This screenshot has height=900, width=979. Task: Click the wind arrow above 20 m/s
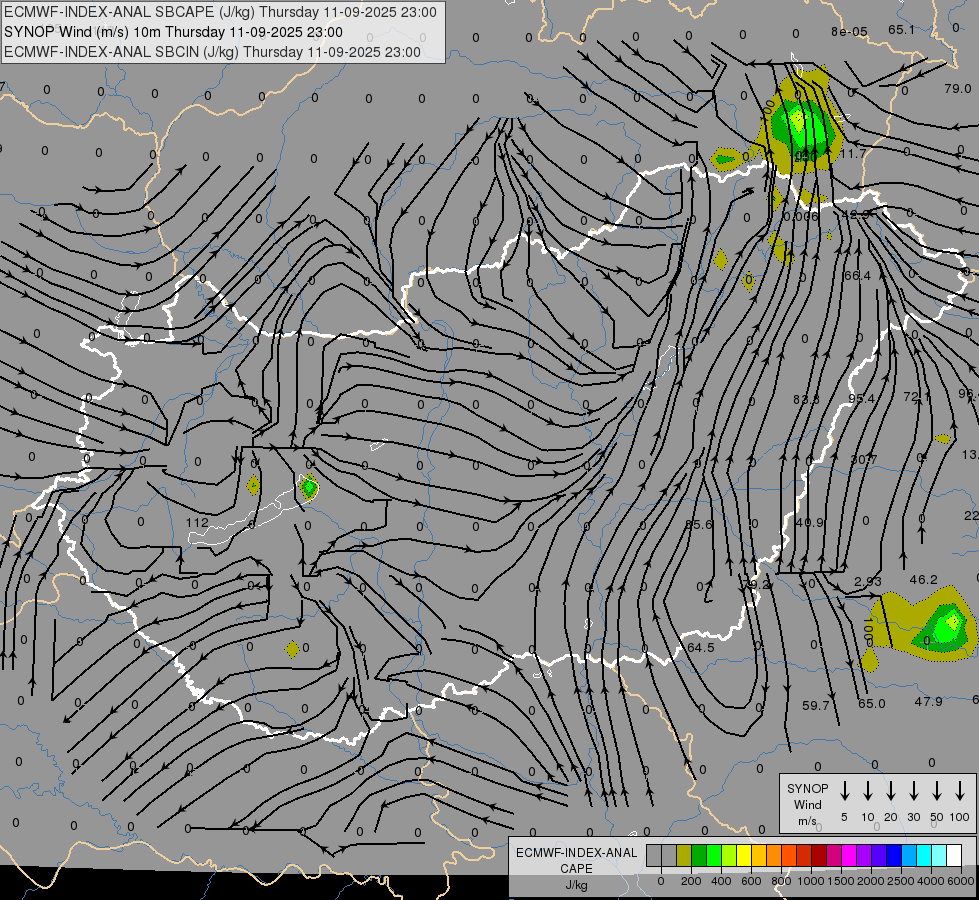890,791
